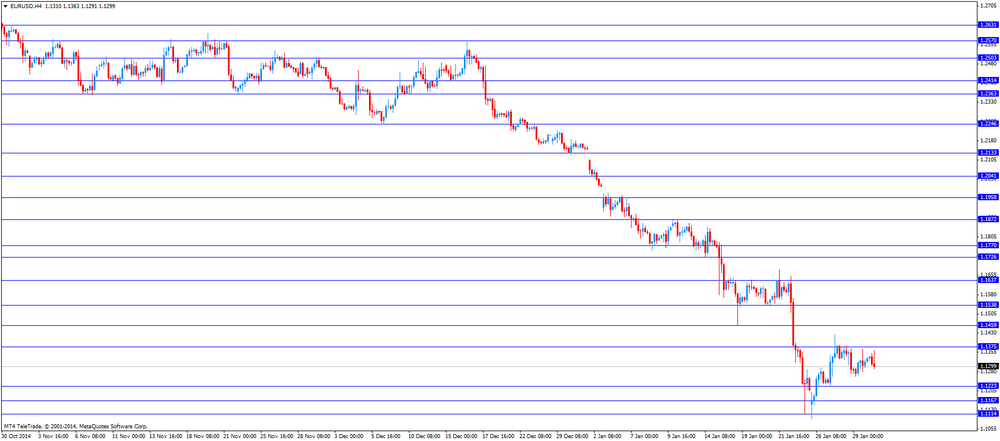Open the EURUSD,H4 chart menu triangle
Screen dimensions: 1000x441
[5, 5]
